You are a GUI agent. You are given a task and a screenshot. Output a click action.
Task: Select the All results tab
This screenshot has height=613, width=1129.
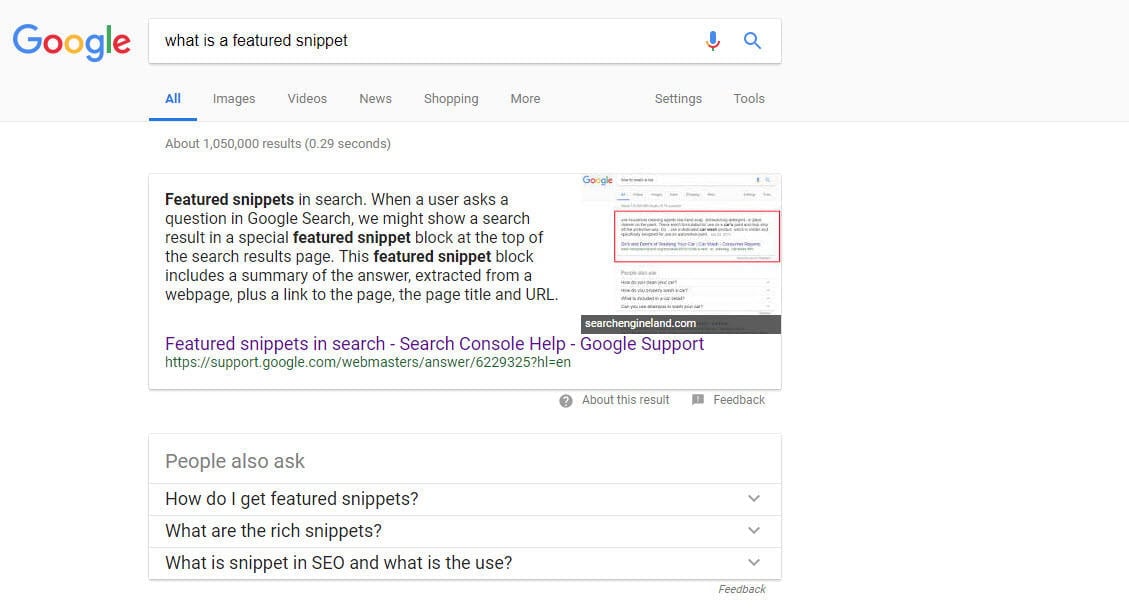(x=173, y=99)
